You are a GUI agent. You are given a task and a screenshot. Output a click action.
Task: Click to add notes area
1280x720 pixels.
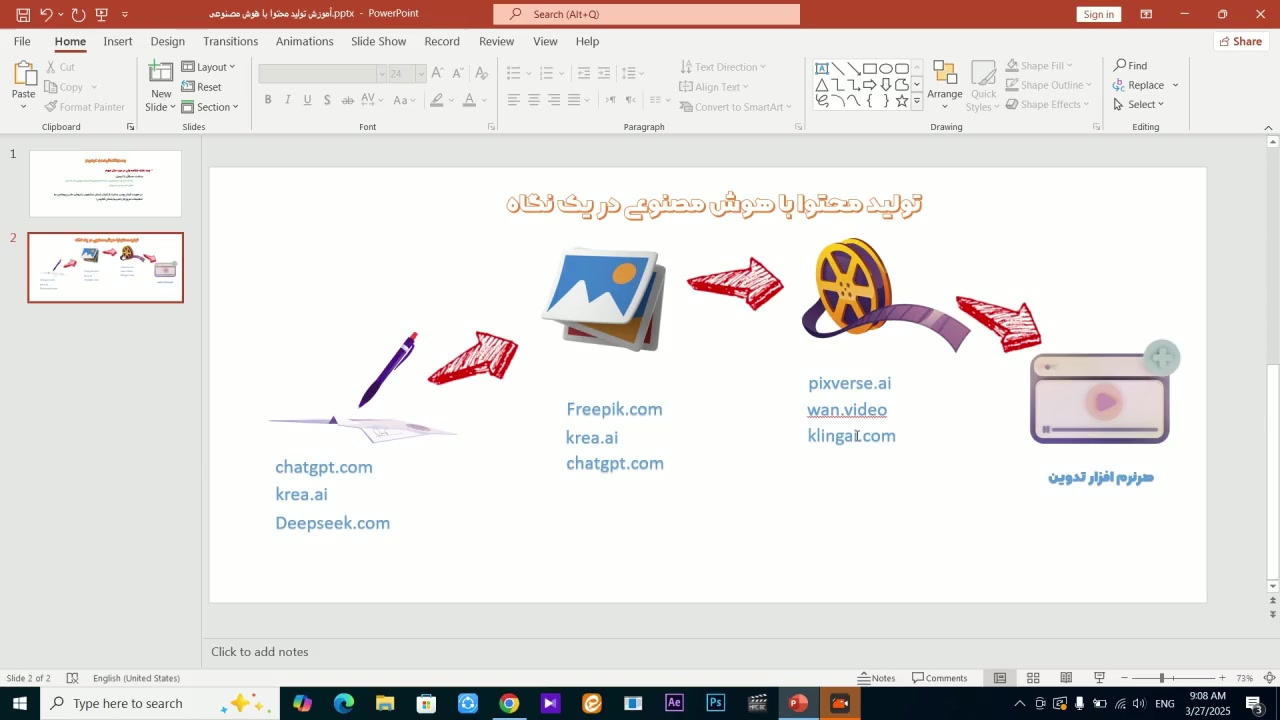[x=260, y=652]
